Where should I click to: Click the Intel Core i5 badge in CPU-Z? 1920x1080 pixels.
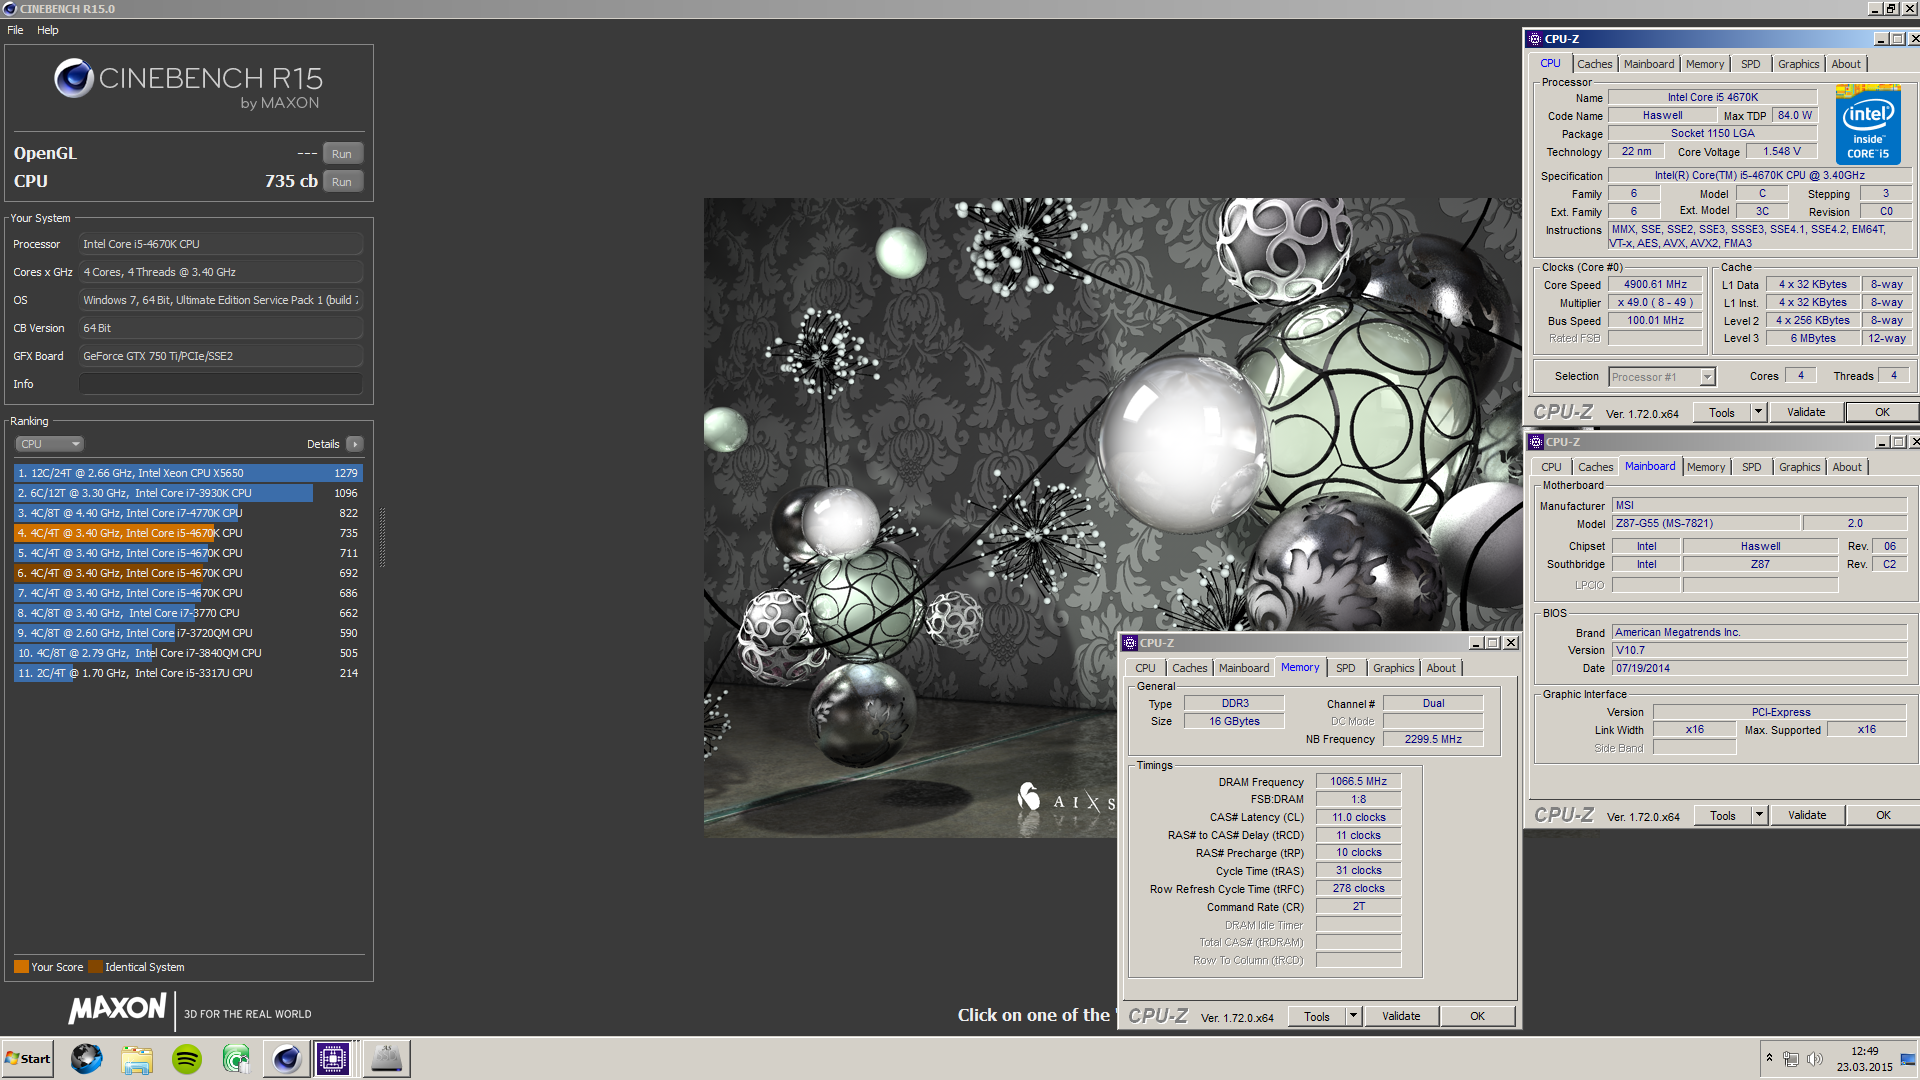tap(1868, 127)
